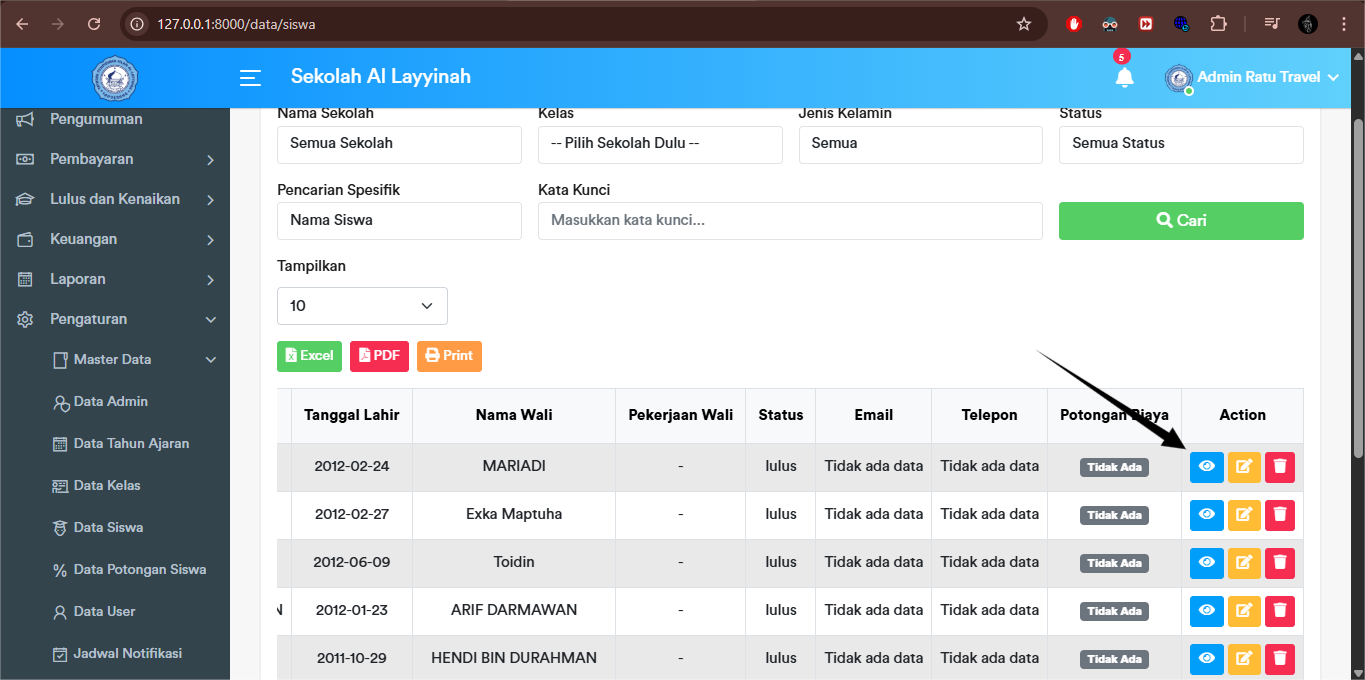Bookmark this page with star icon
Image resolution: width=1365 pixels, height=680 pixels.
[x=1023, y=24]
